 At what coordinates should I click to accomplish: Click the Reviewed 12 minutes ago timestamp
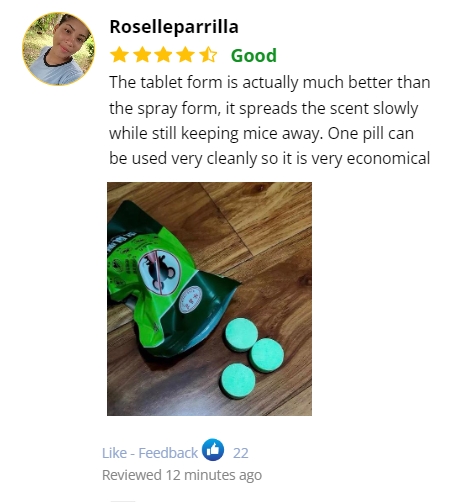click(182, 475)
